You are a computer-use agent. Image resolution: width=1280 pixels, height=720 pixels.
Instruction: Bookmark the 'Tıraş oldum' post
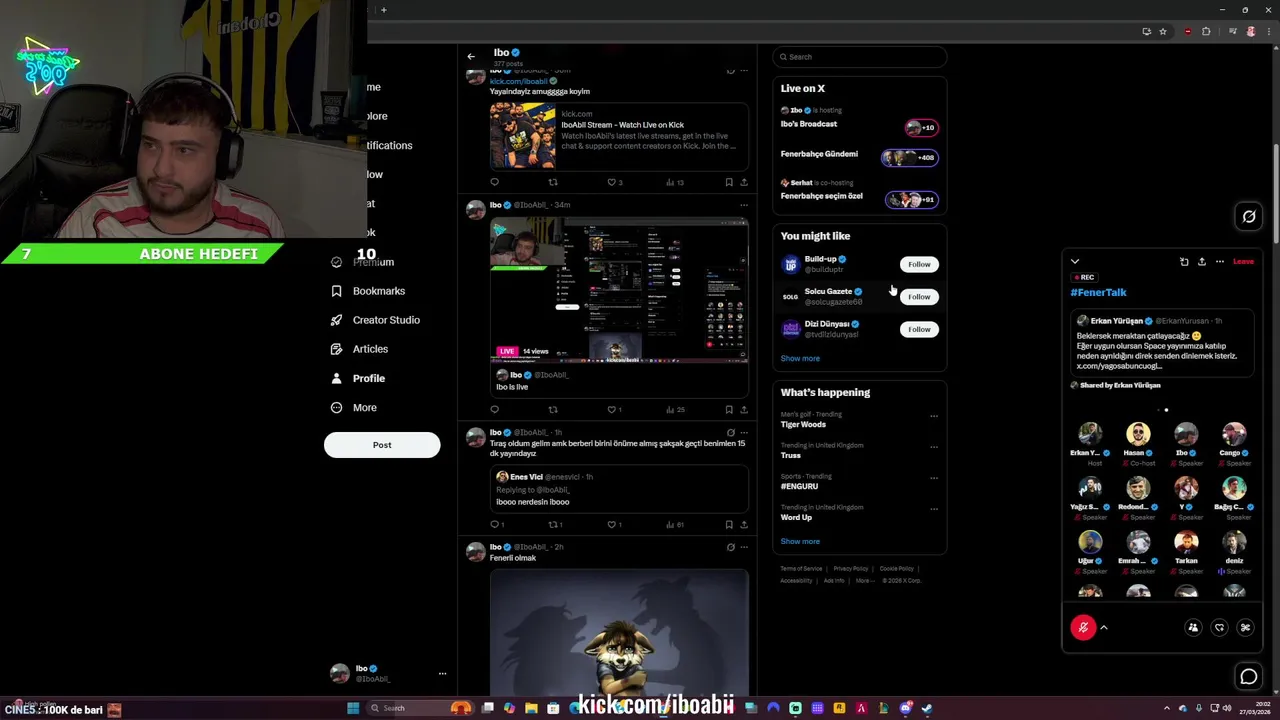(728, 524)
